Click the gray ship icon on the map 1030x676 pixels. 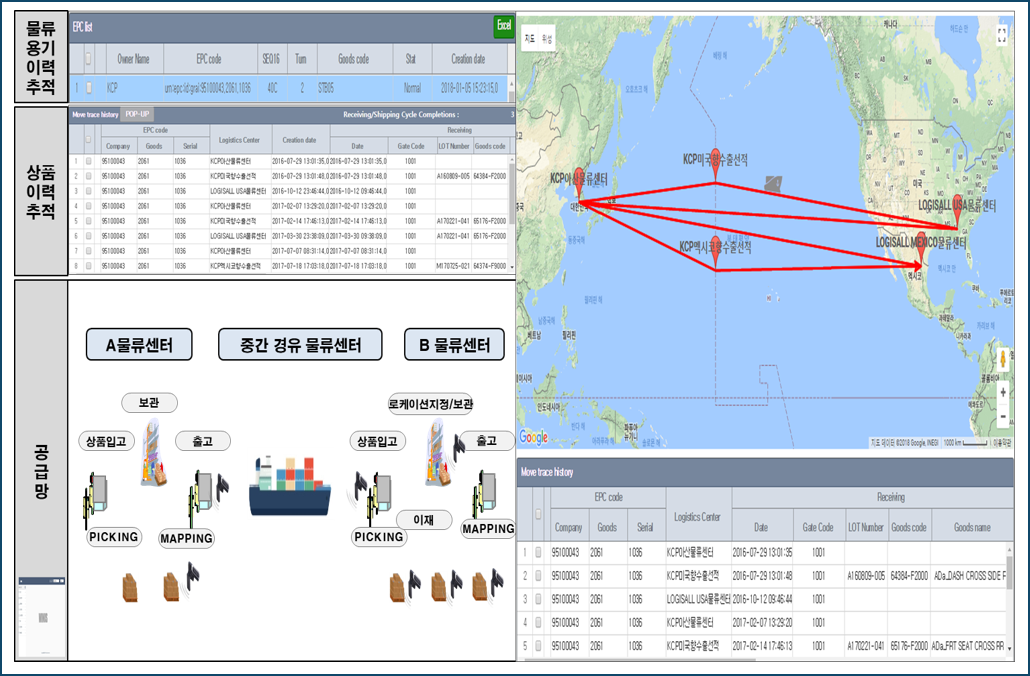(773, 183)
